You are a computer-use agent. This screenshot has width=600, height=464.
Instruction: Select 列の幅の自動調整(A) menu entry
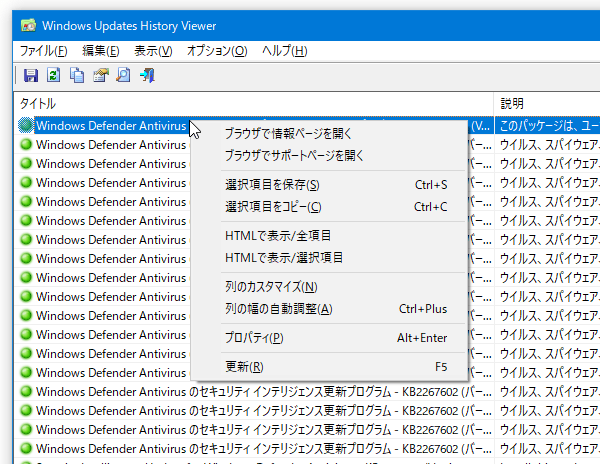coord(329,309)
